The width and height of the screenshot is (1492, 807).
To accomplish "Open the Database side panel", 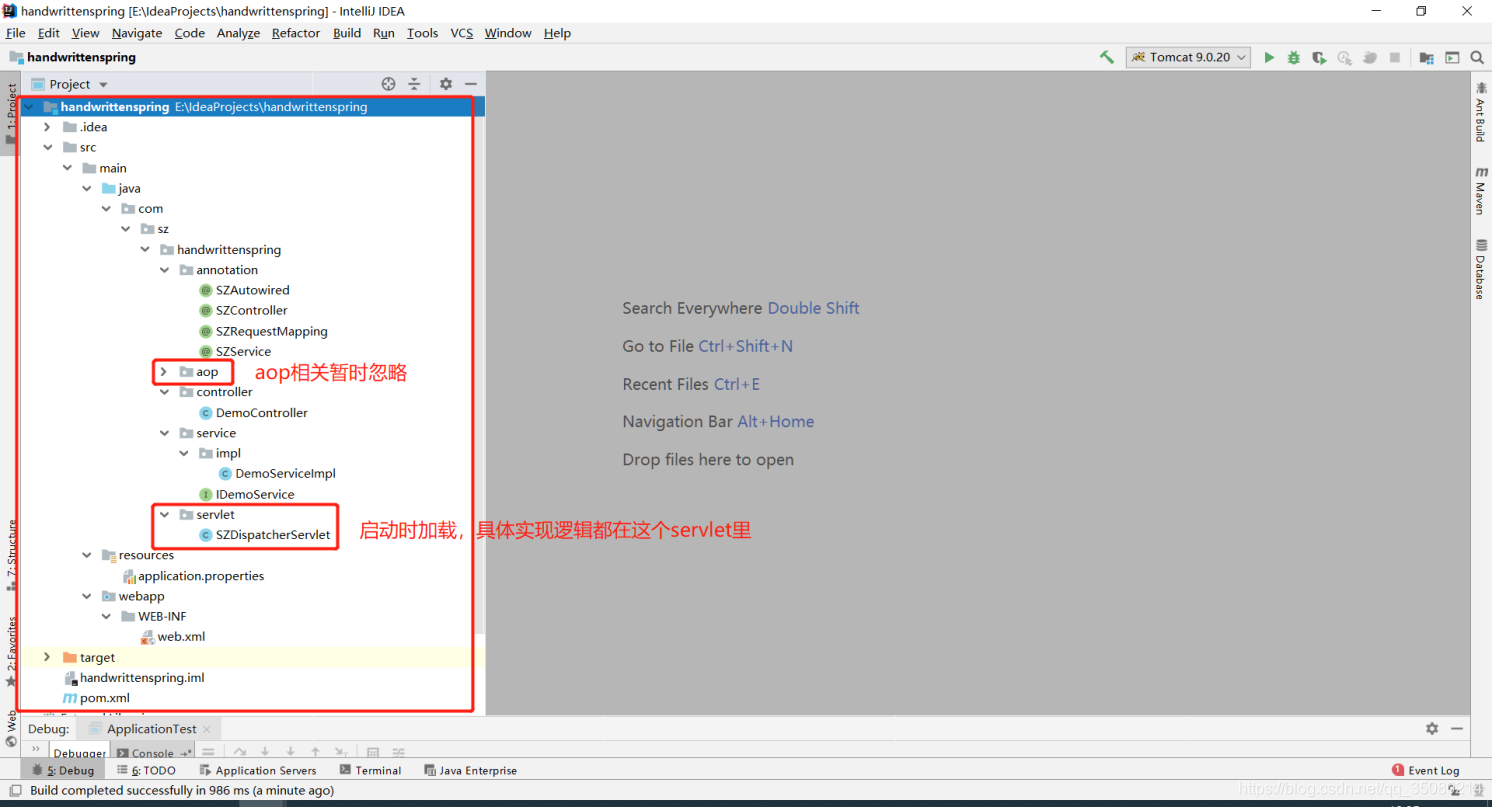I will click(1481, 269).
